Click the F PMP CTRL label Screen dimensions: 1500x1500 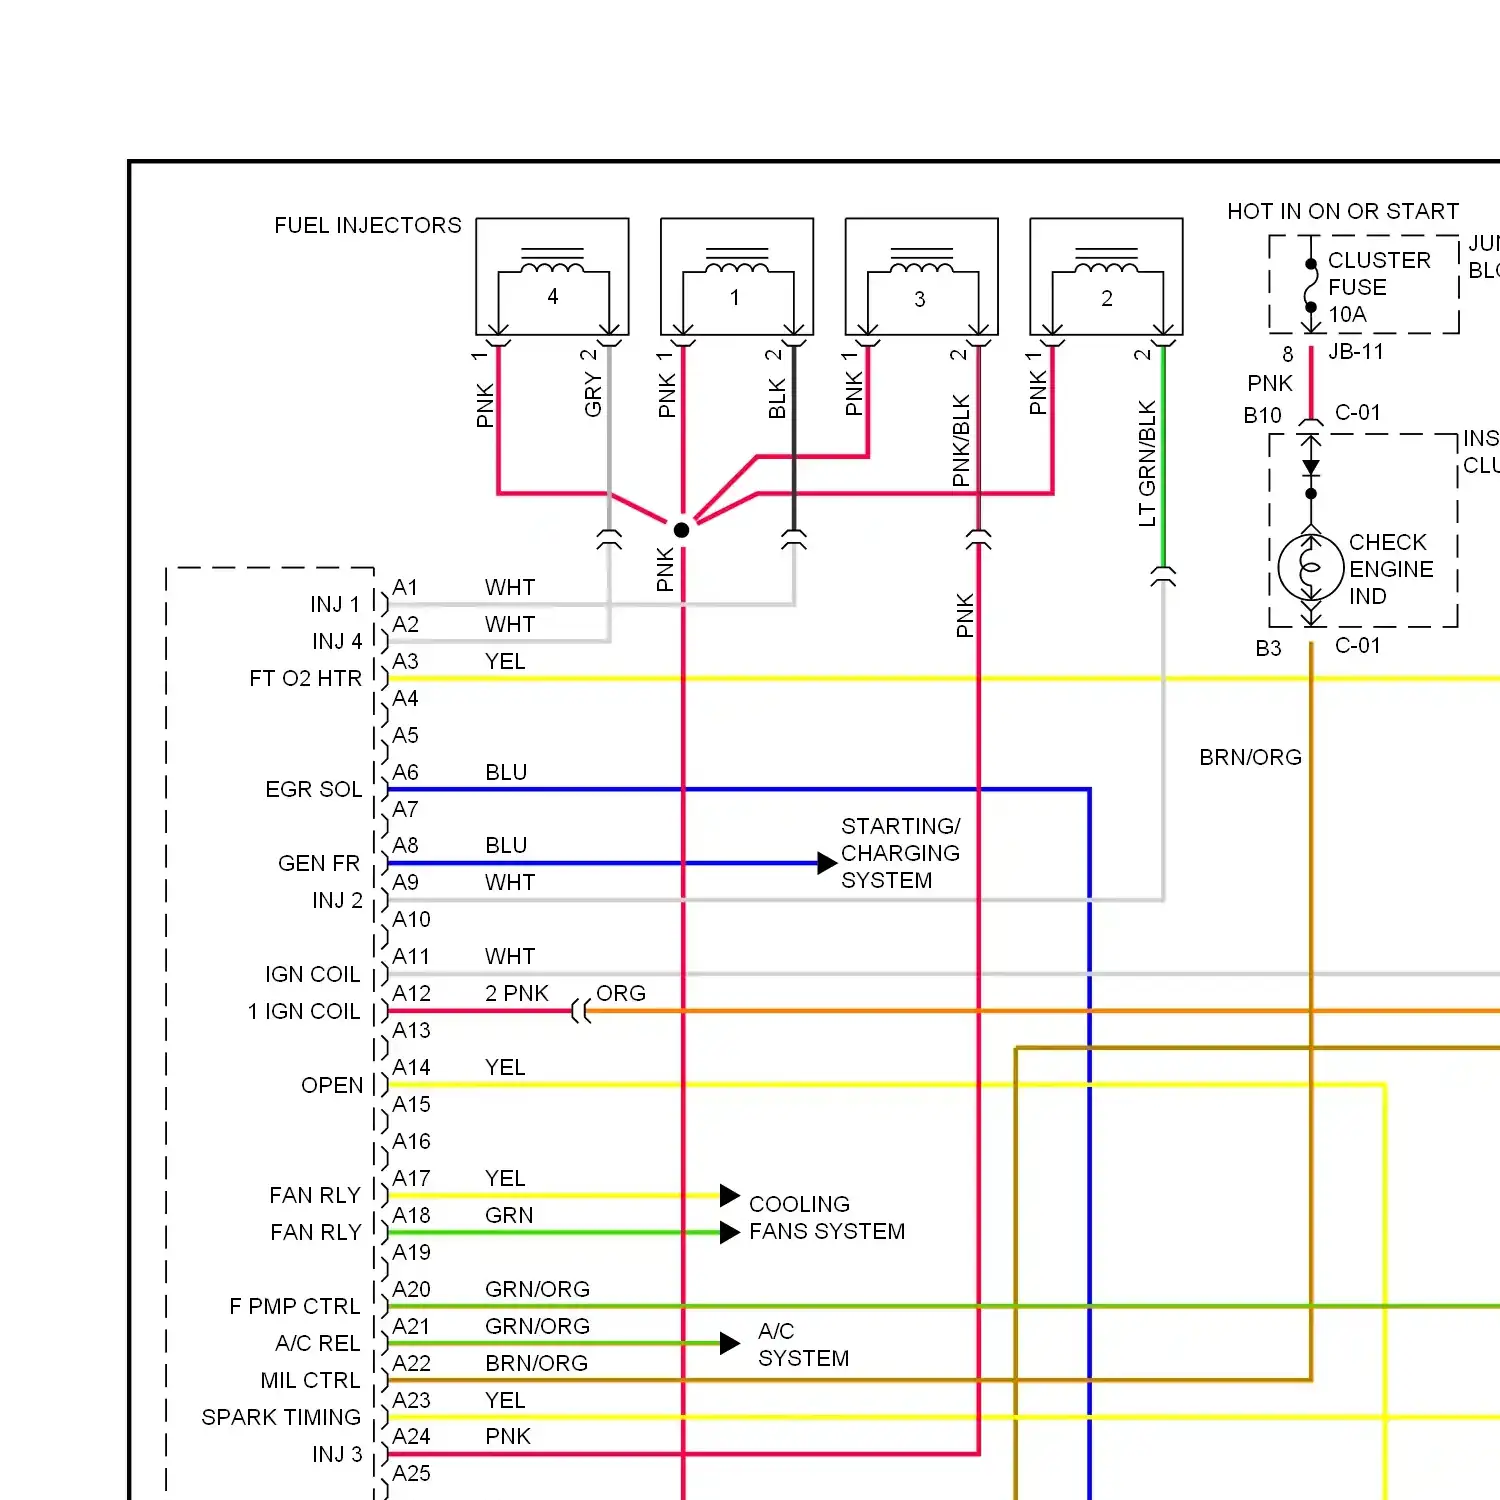pos(295,1307)
